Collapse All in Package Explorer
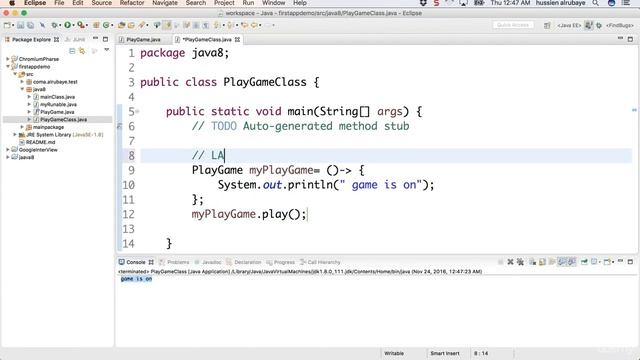This screenshot has width=640, height=360. [x=72, y=51]
